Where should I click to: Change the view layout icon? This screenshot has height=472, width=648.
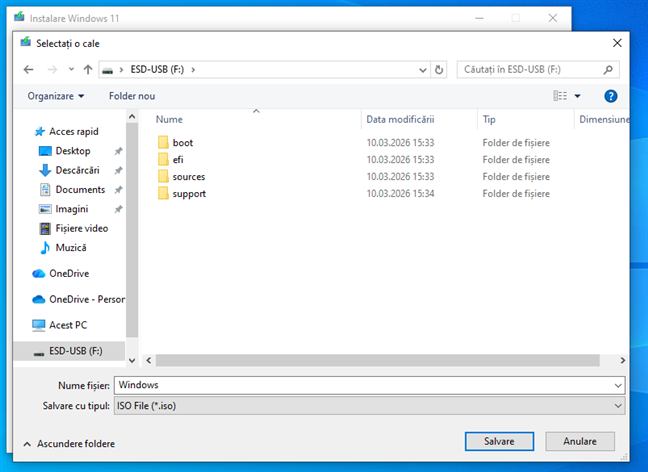click(x=560, y=96)
